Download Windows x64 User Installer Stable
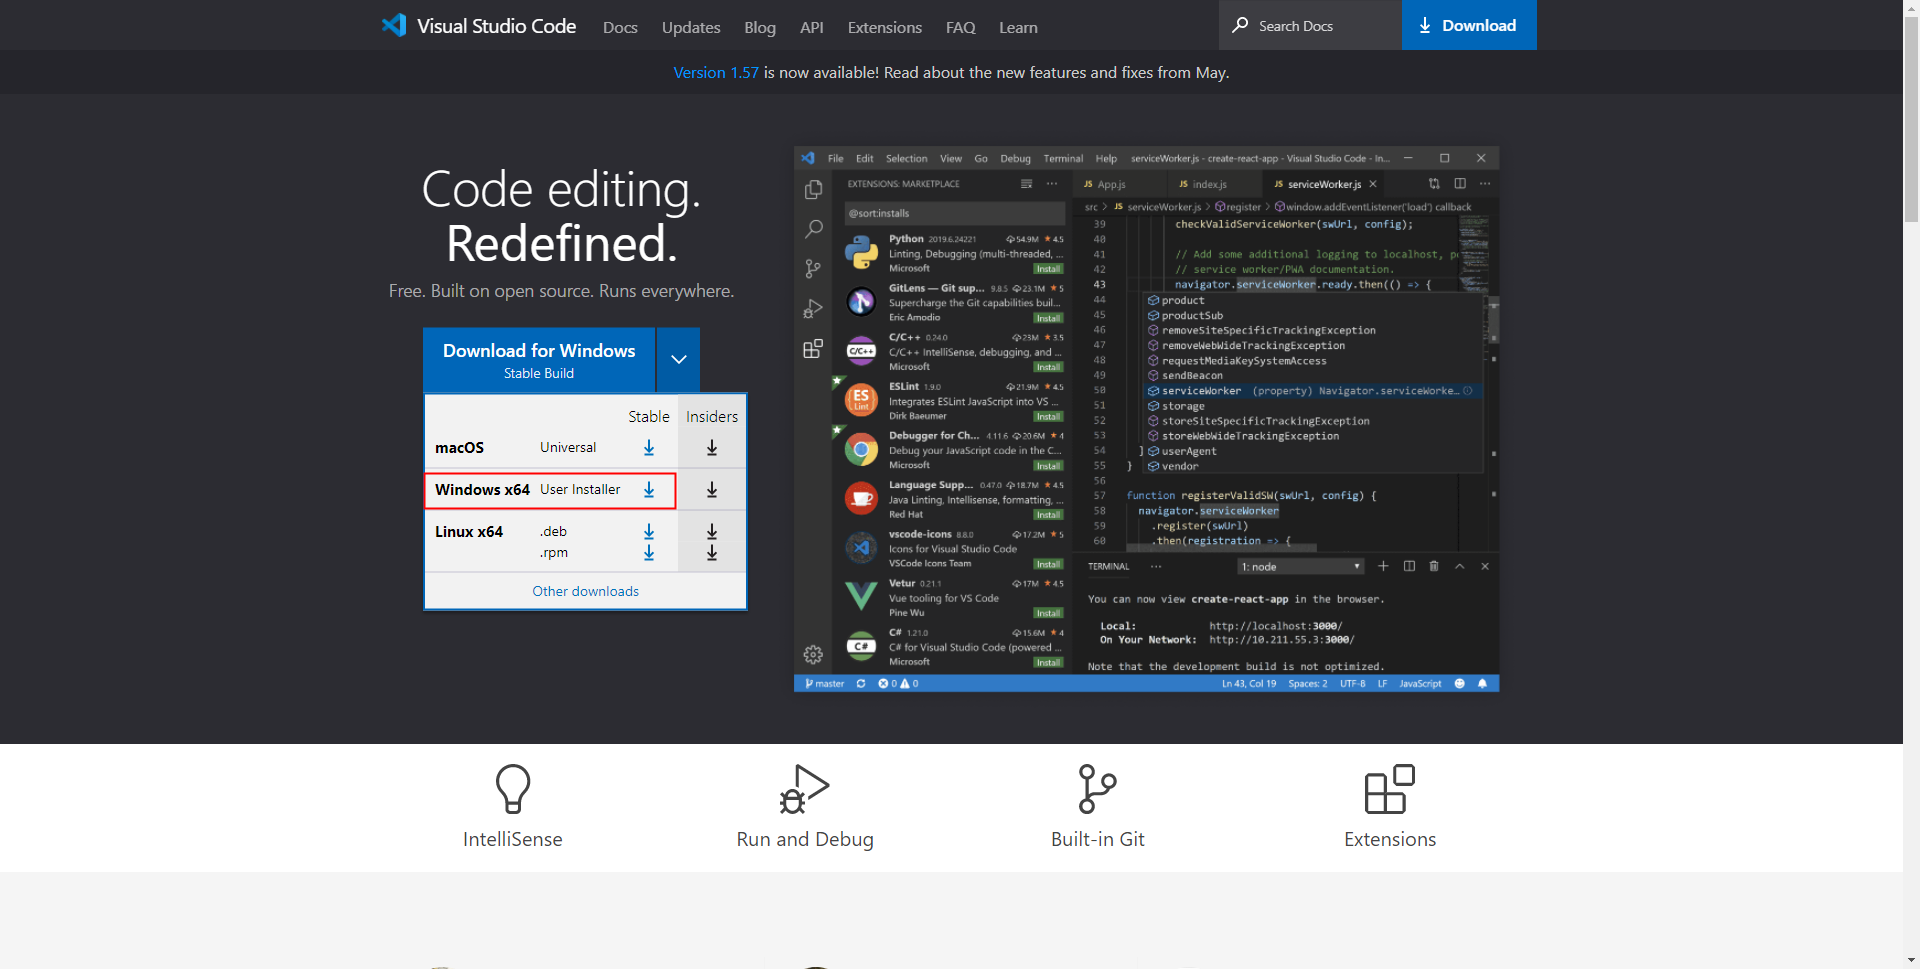Screen dimensions: 1920x969 [x=649, y=490]
